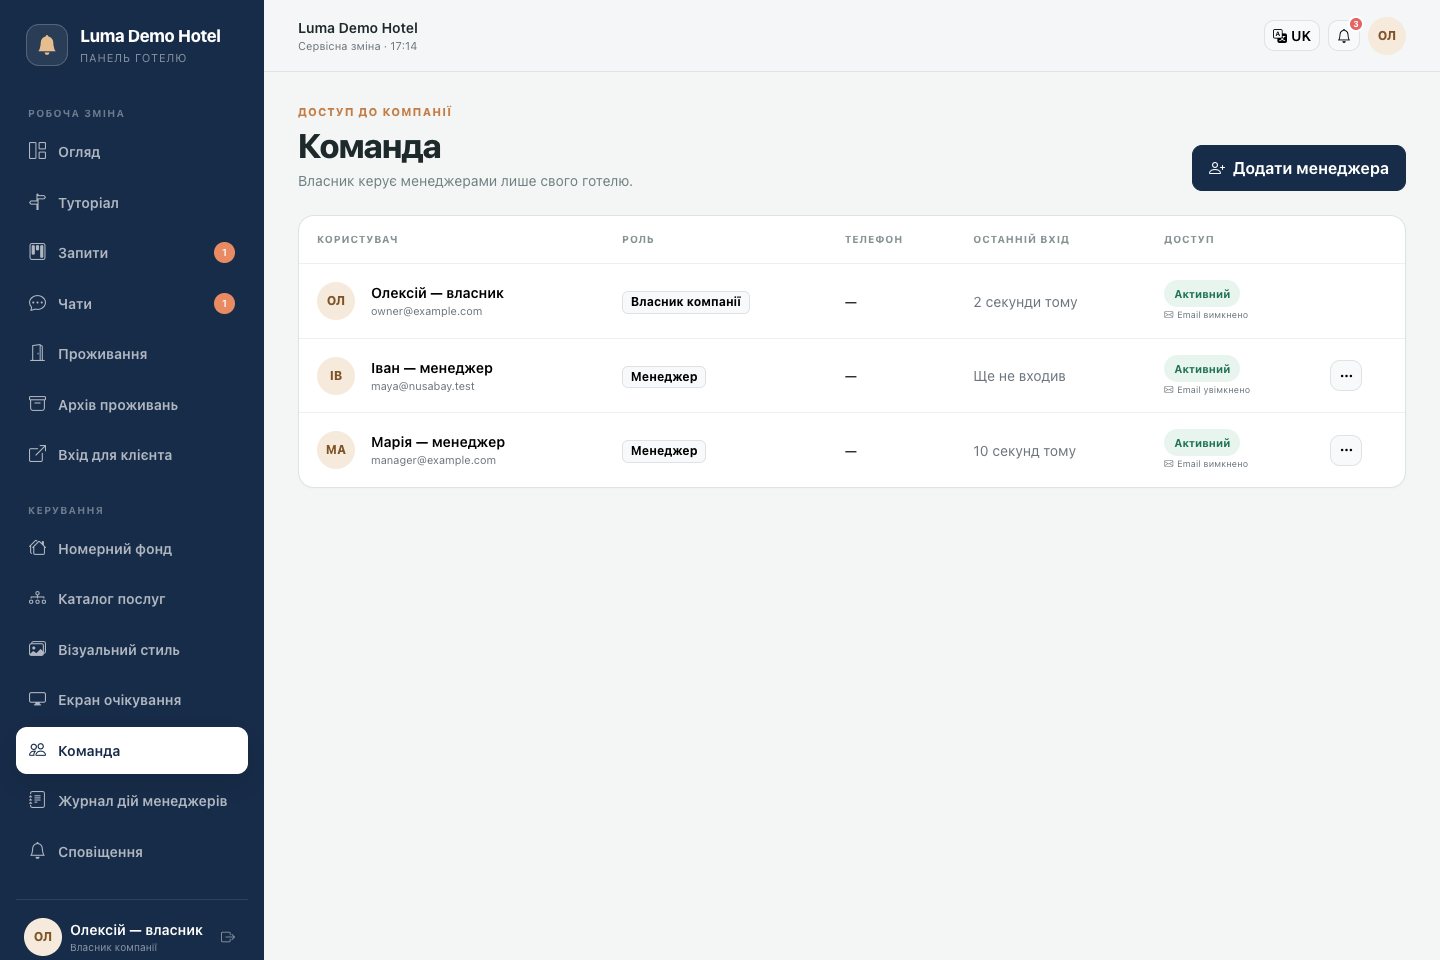1440x960 pixels.
Task: Click the Журнал дій менеджерів log icon
Action: 38,800
